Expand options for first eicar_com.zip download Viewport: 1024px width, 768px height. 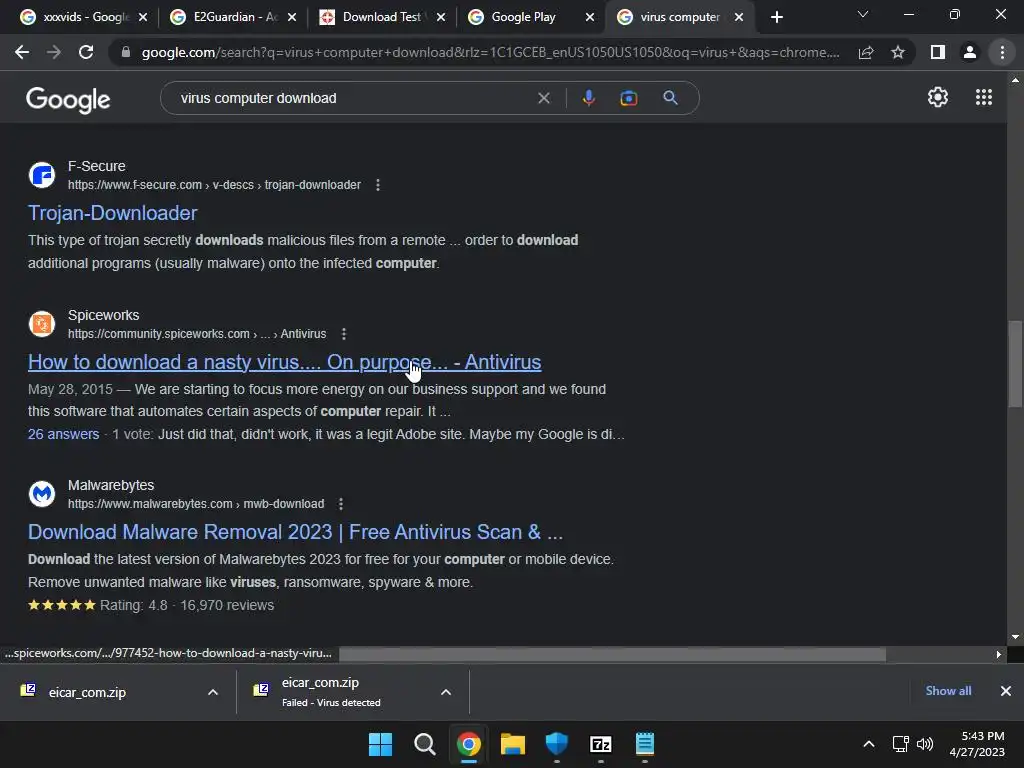[213, 692]
